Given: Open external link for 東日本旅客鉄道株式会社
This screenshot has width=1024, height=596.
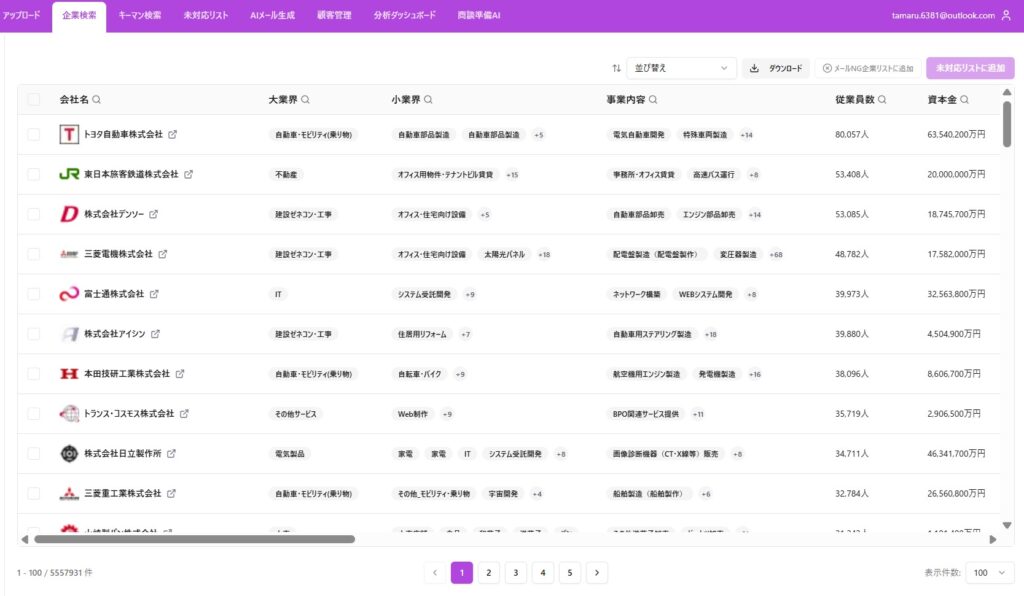Looking at the screenshot, I should pyautogui.click(x=188, y=174).
